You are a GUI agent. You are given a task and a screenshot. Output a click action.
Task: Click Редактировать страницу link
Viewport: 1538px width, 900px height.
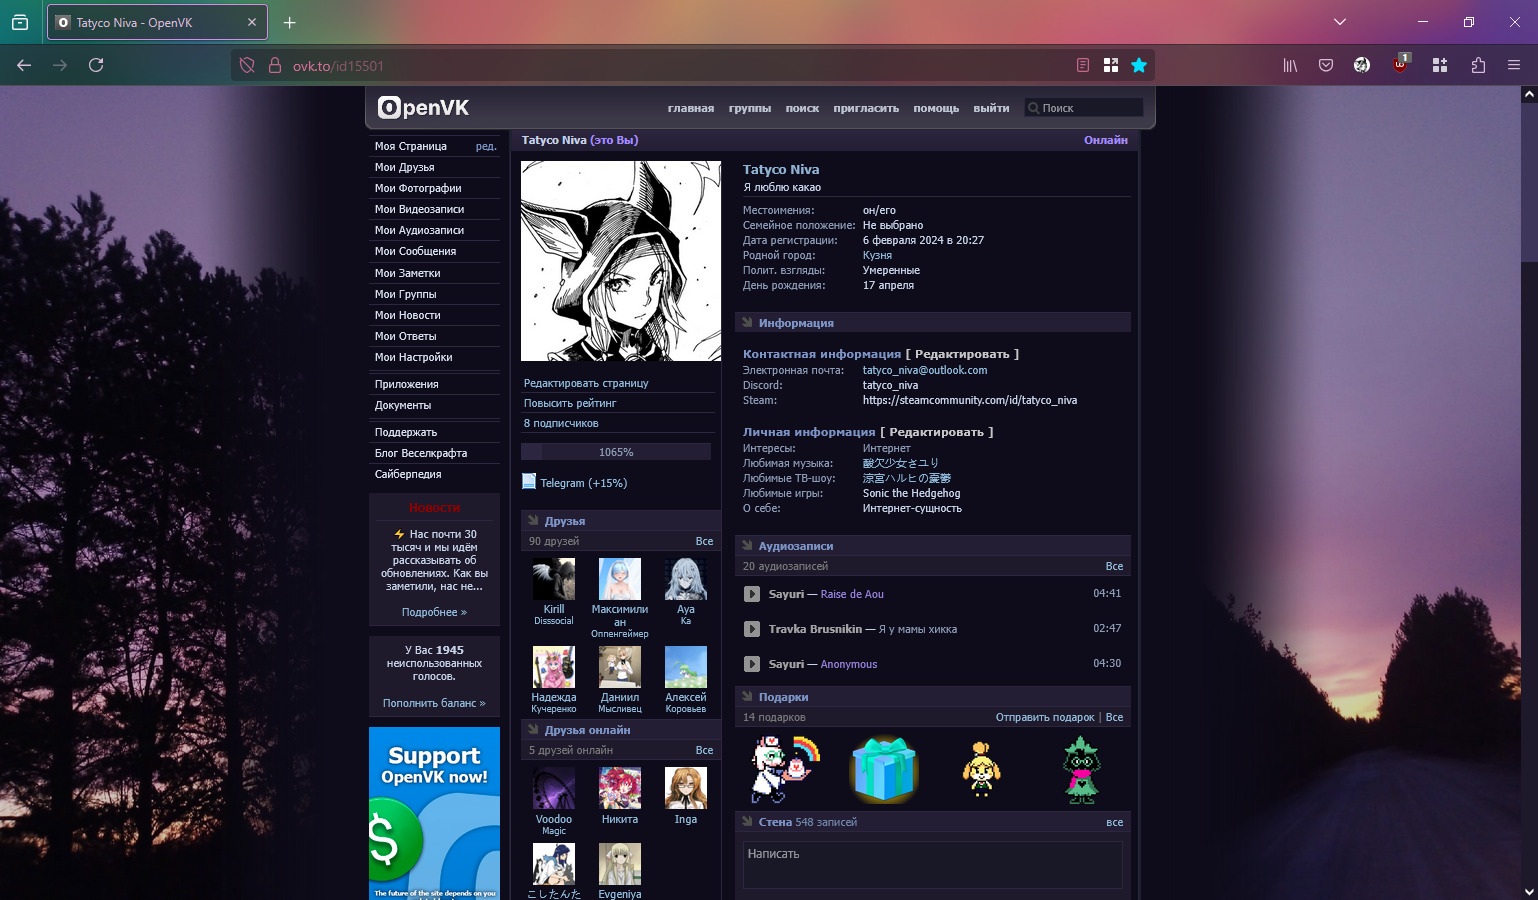[x=586, y=383]
